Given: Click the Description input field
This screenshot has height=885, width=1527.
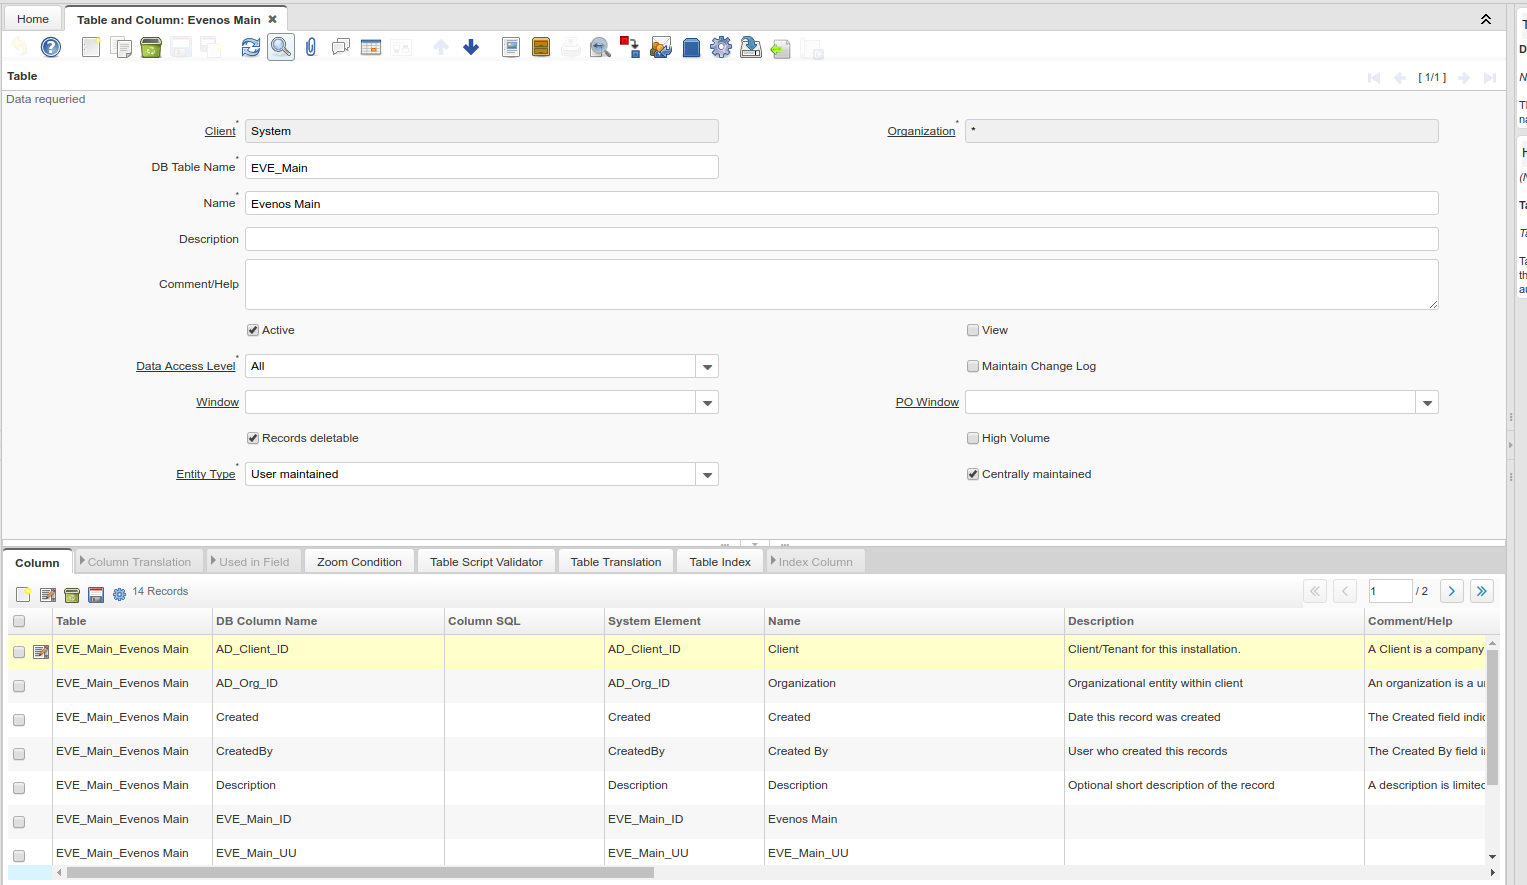Looking at the screenshot, I should tap(841, 239).
